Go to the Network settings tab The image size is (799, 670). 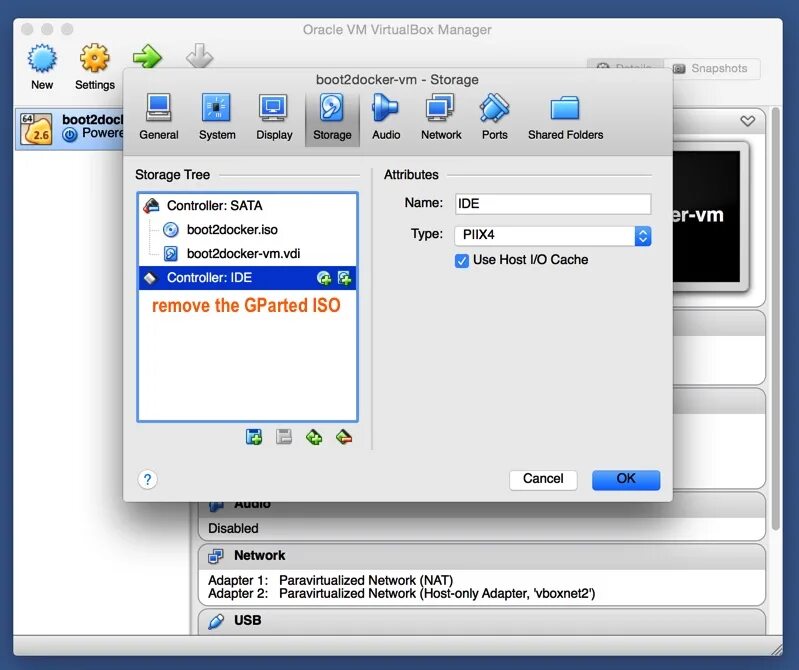[441, 117]
